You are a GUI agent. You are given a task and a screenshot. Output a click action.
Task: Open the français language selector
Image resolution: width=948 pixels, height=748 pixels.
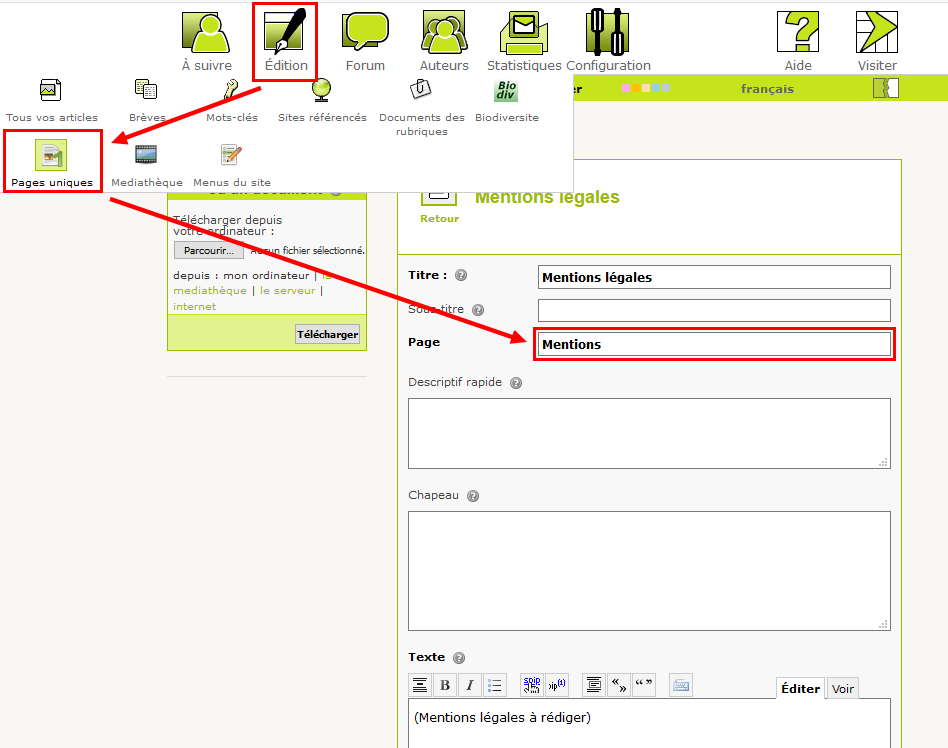pyautogui.click(x=767, y=89)
